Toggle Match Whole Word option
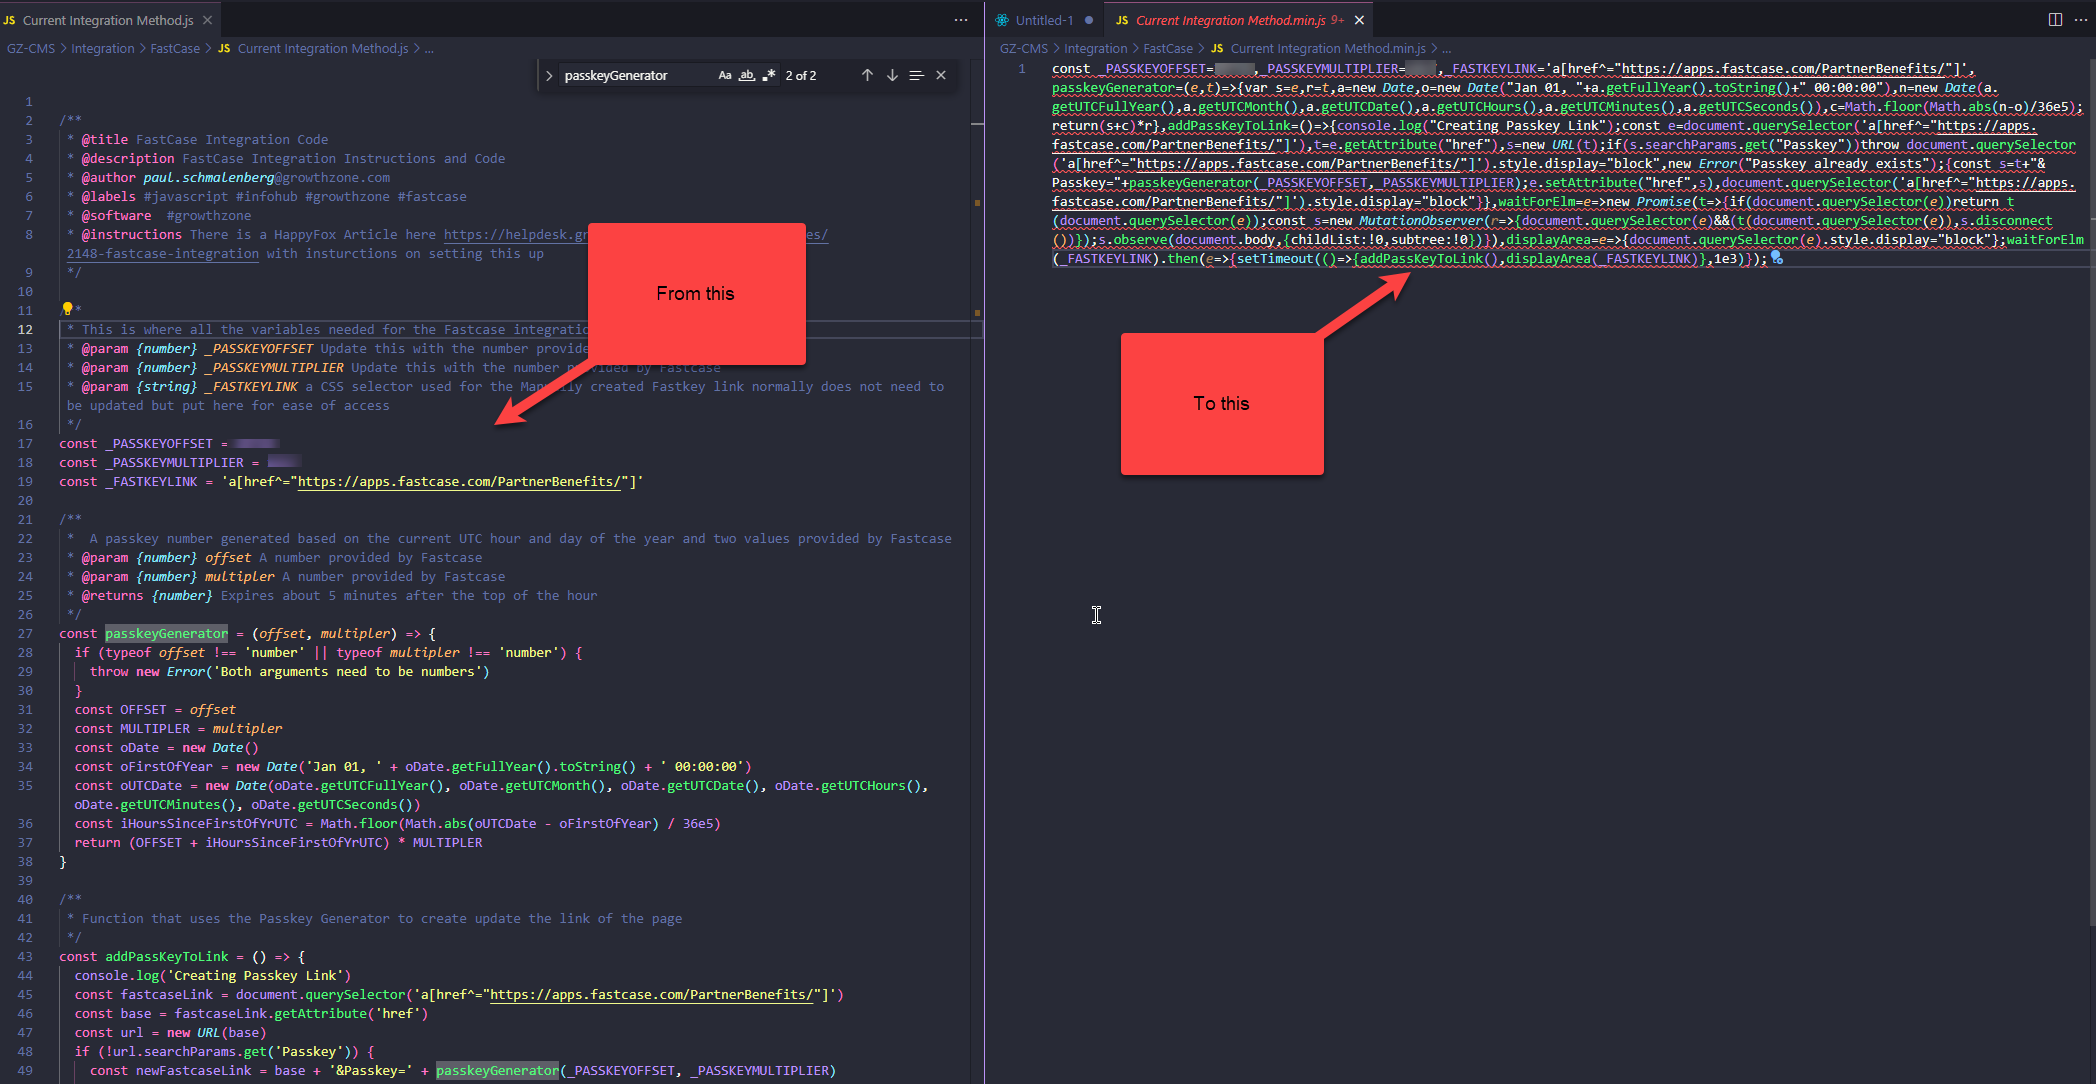Viewport: 2096px width, 1084px height. click(747, 76)
